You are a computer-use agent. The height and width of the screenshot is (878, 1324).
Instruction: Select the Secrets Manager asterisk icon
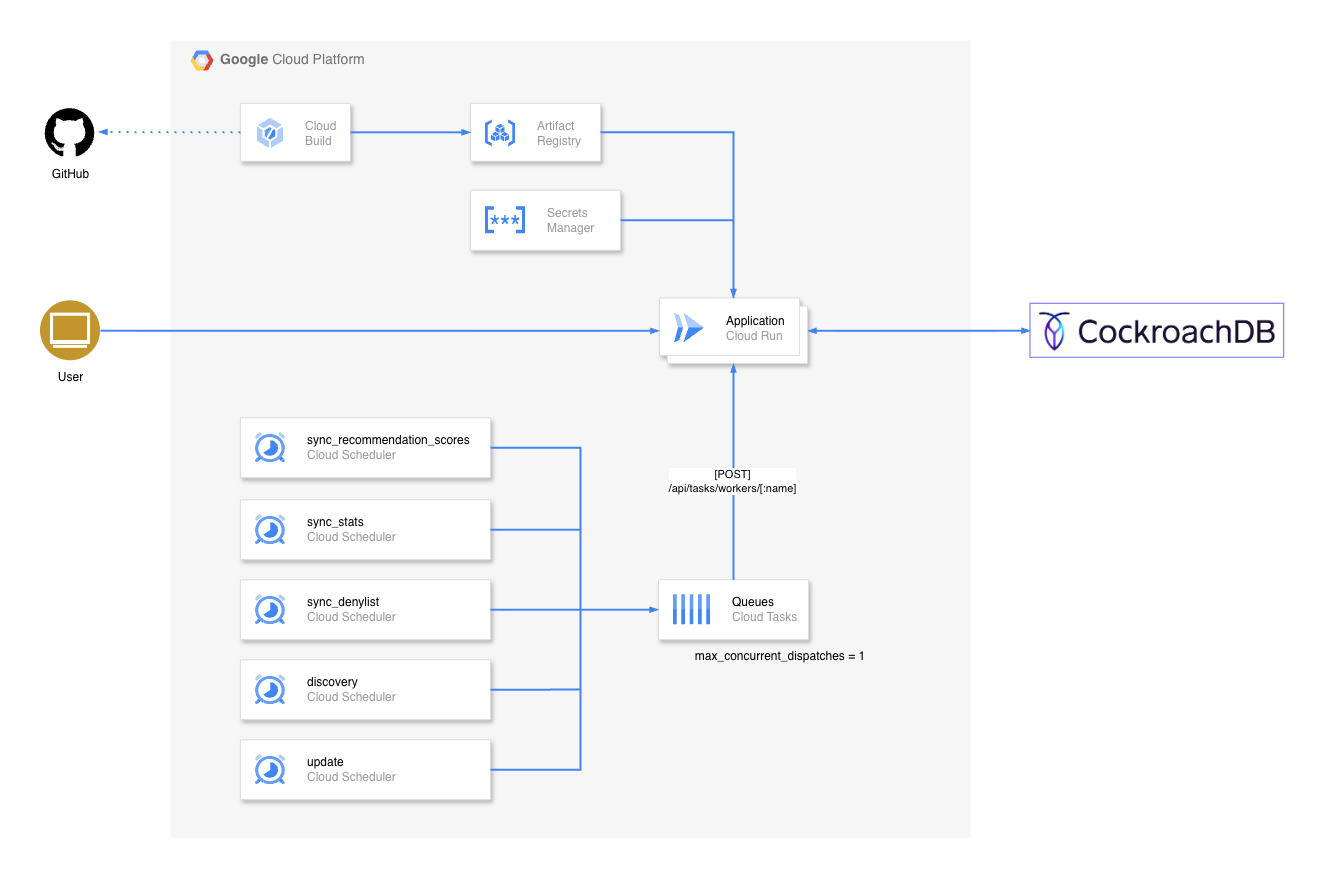(505, 220)
